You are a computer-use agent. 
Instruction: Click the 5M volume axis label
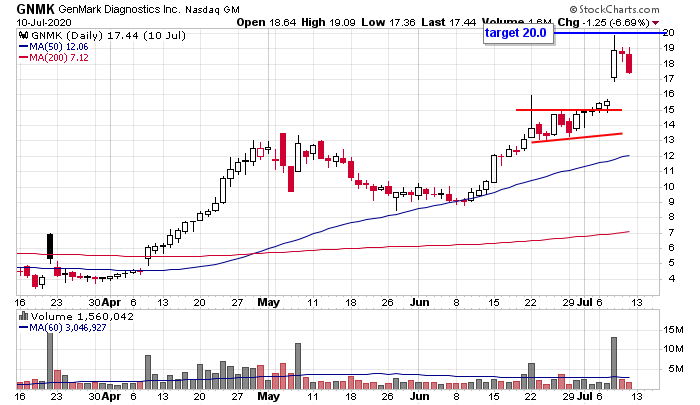pos(676,369)
